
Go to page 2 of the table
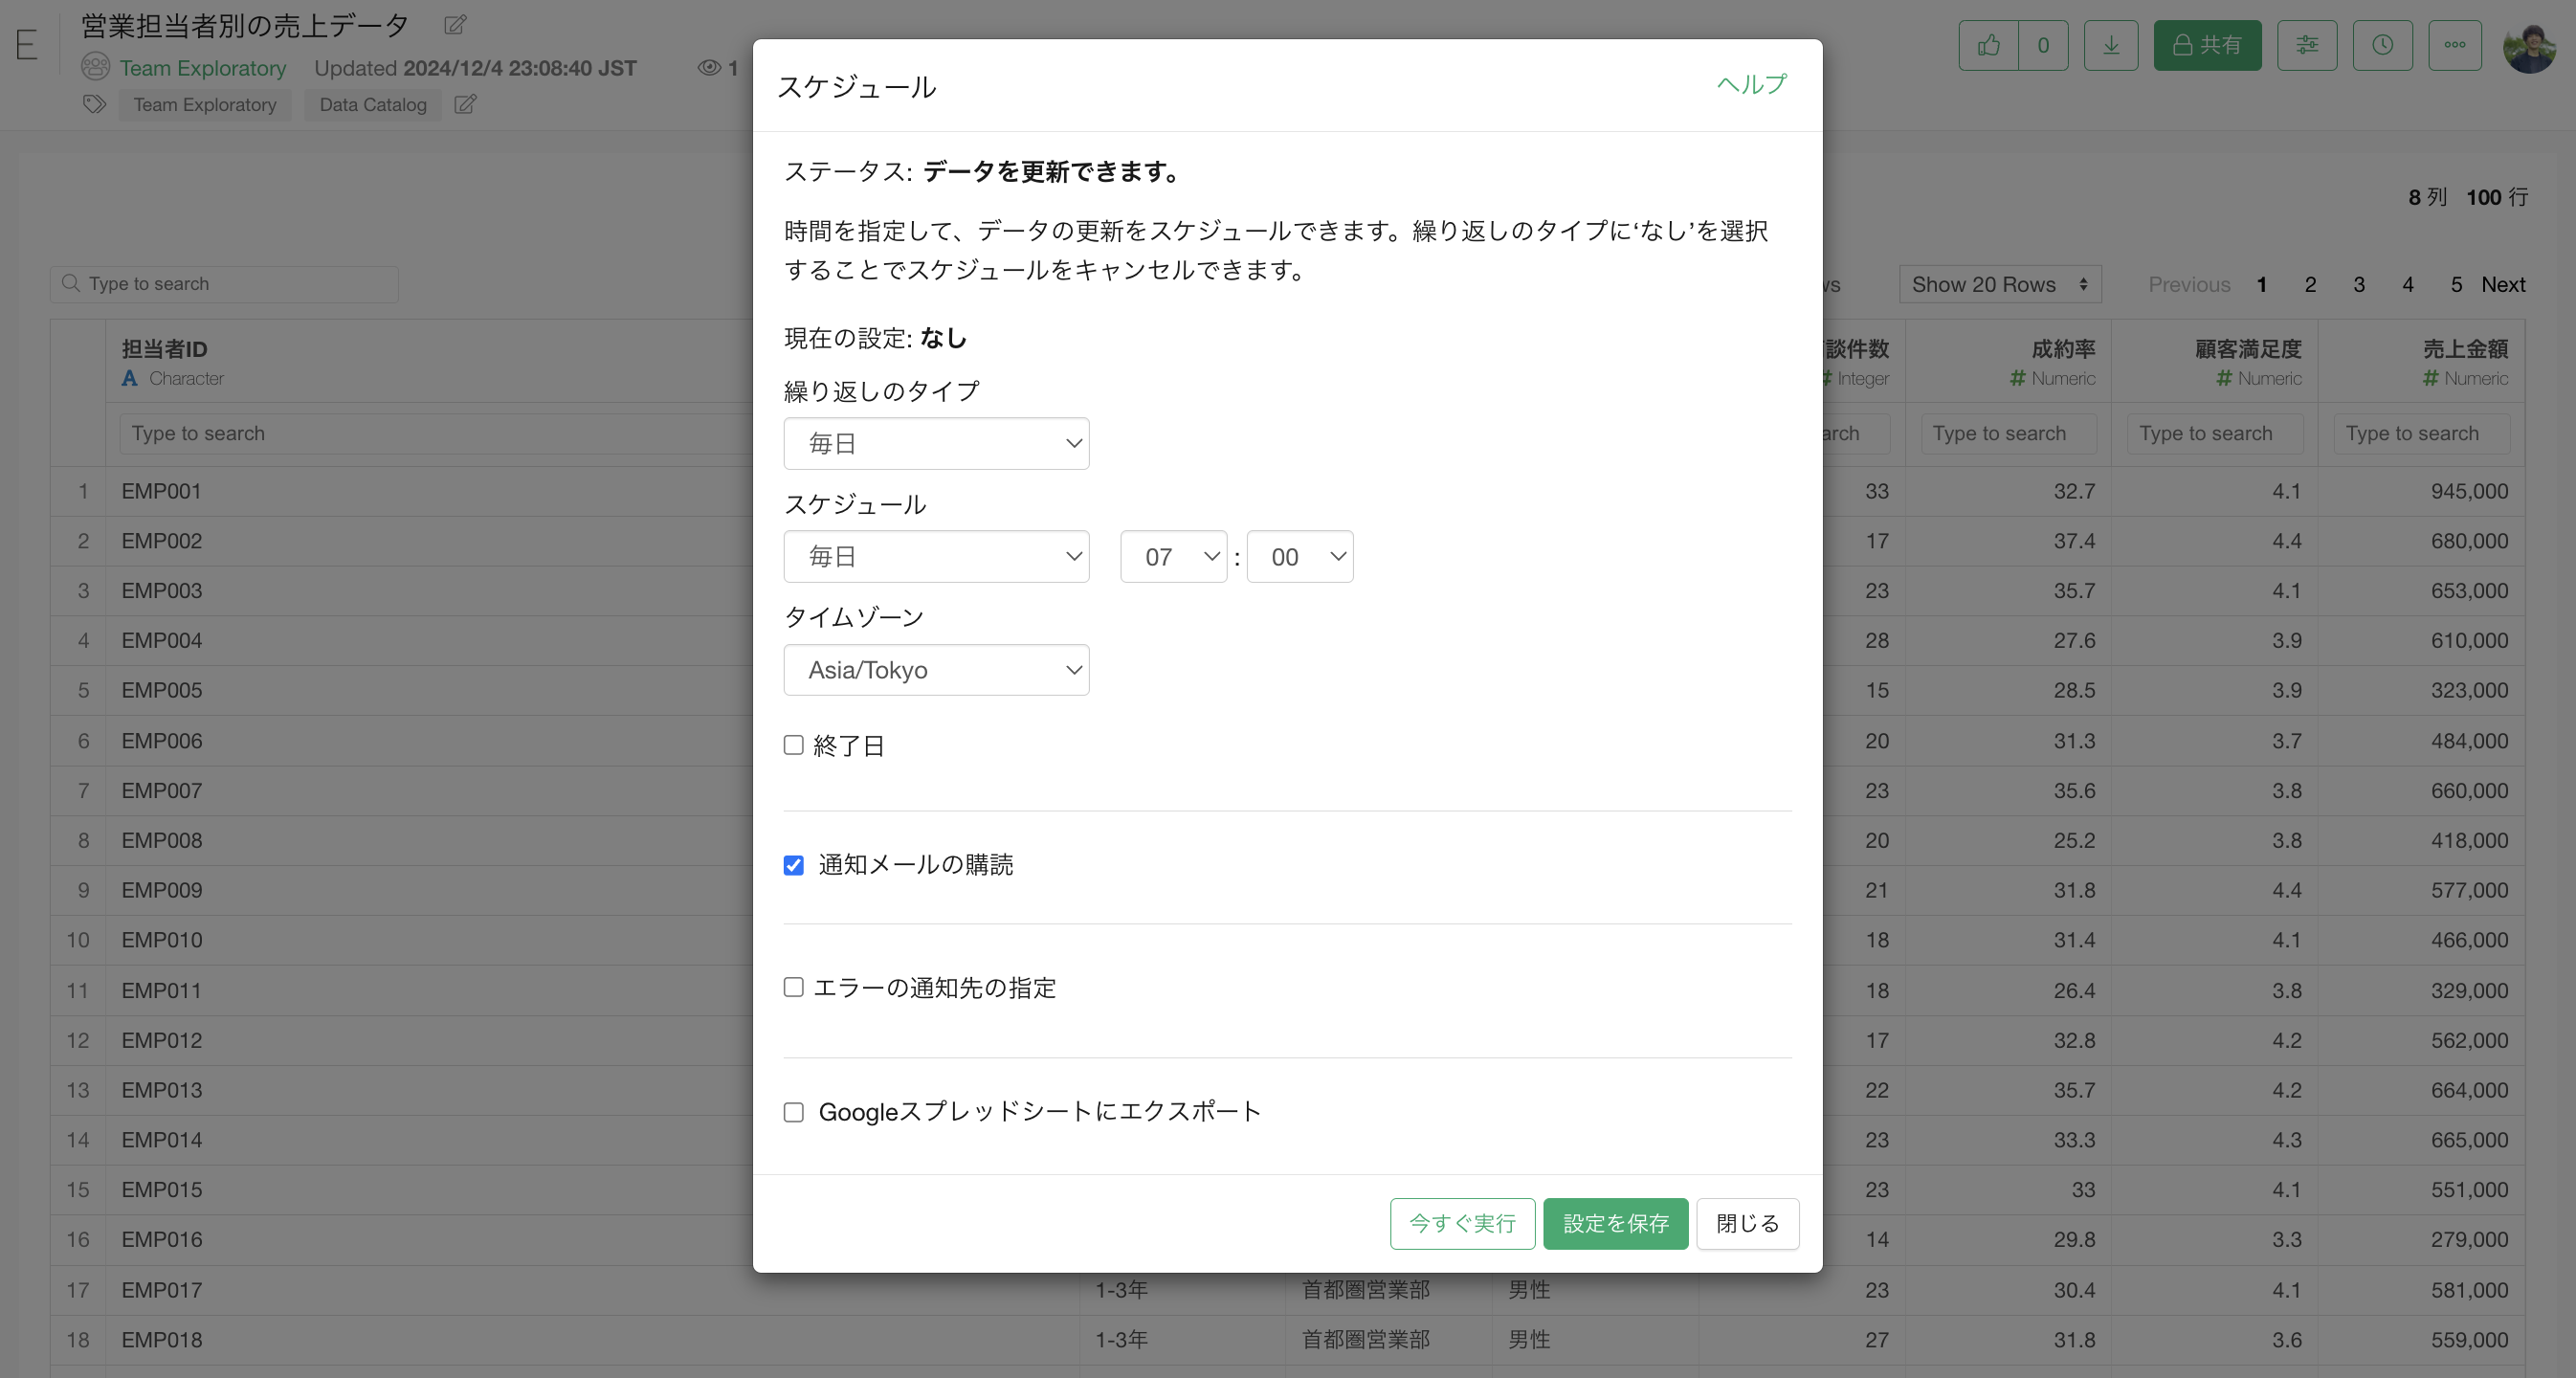pos(2310,284)
